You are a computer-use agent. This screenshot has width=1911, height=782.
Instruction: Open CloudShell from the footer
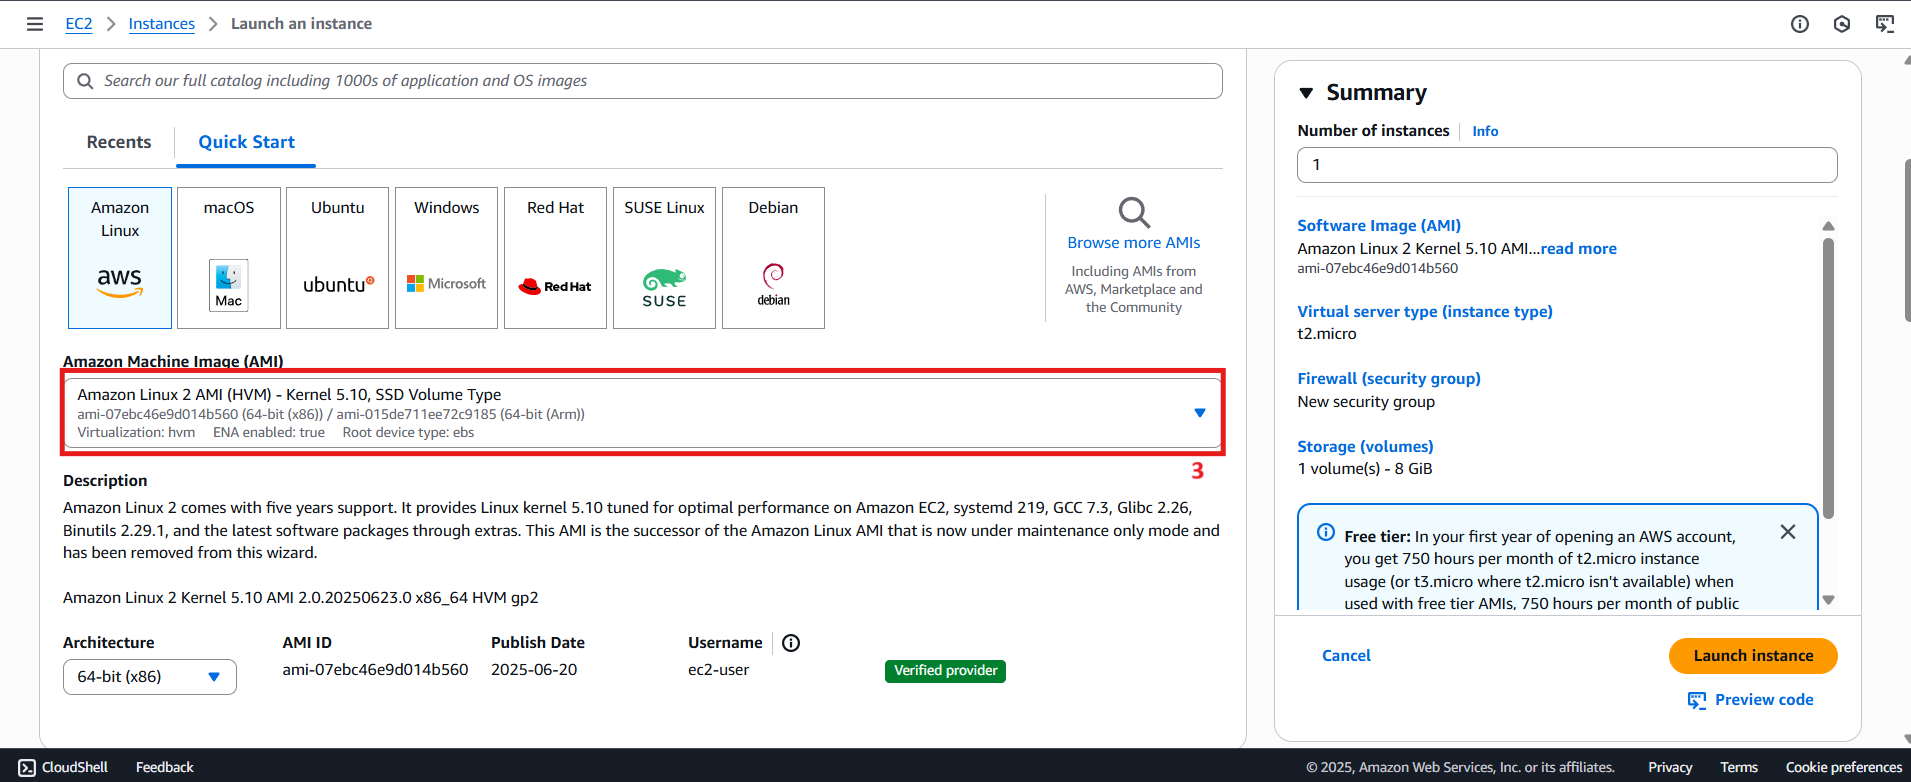pyautogui.click(x=63, y=767)
